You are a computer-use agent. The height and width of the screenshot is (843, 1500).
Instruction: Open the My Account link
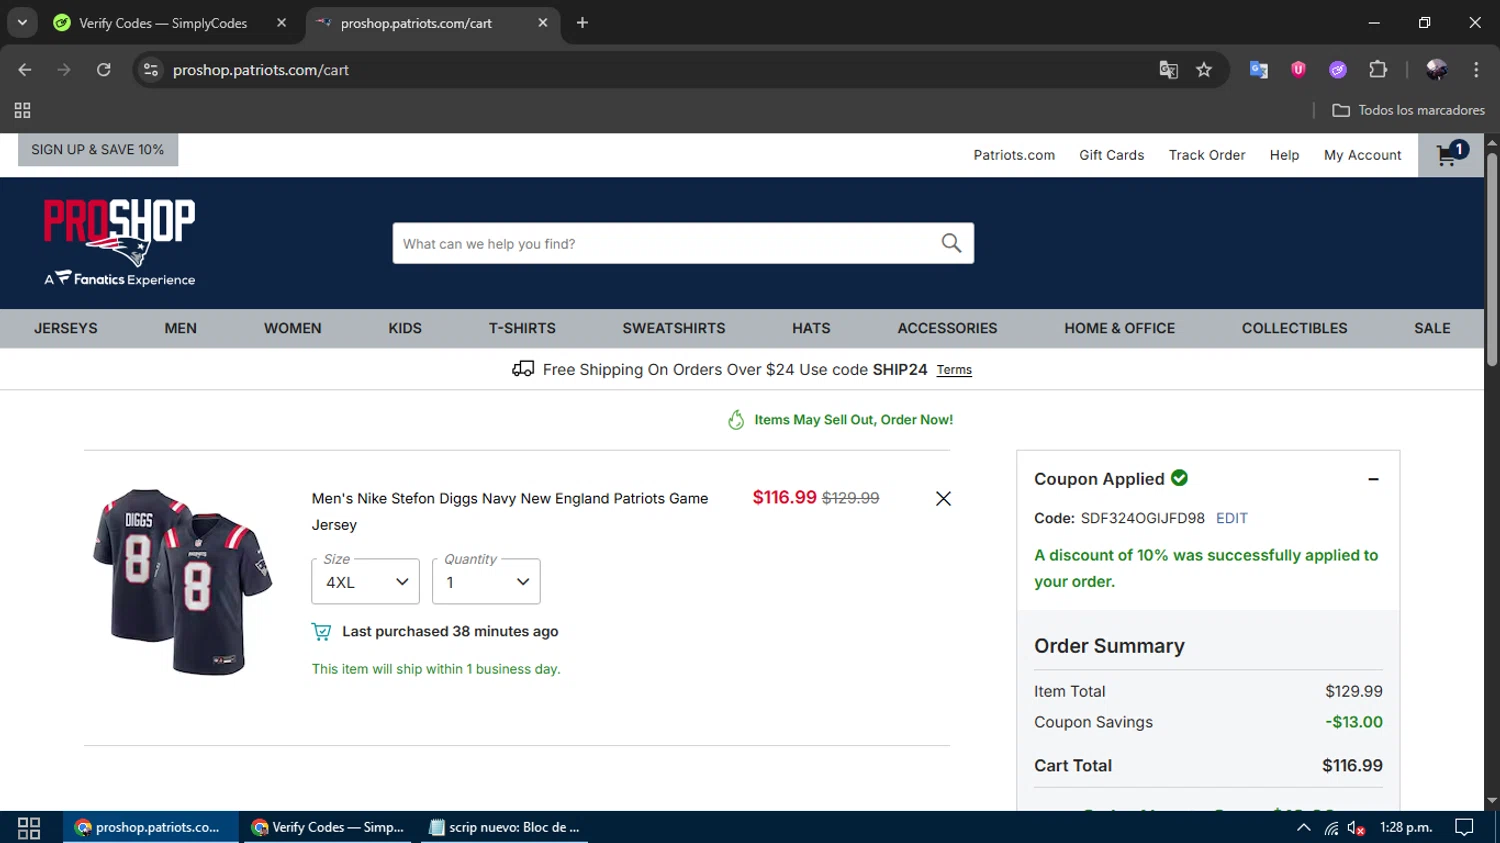click(x=1362, y=155)
